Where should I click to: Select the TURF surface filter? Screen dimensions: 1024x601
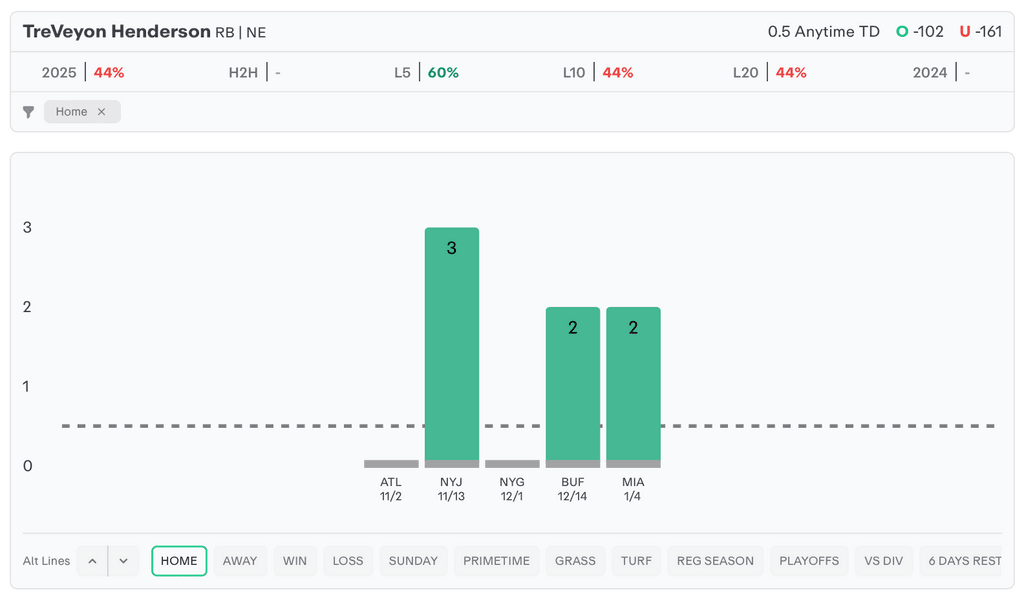[x=636, y=561]
